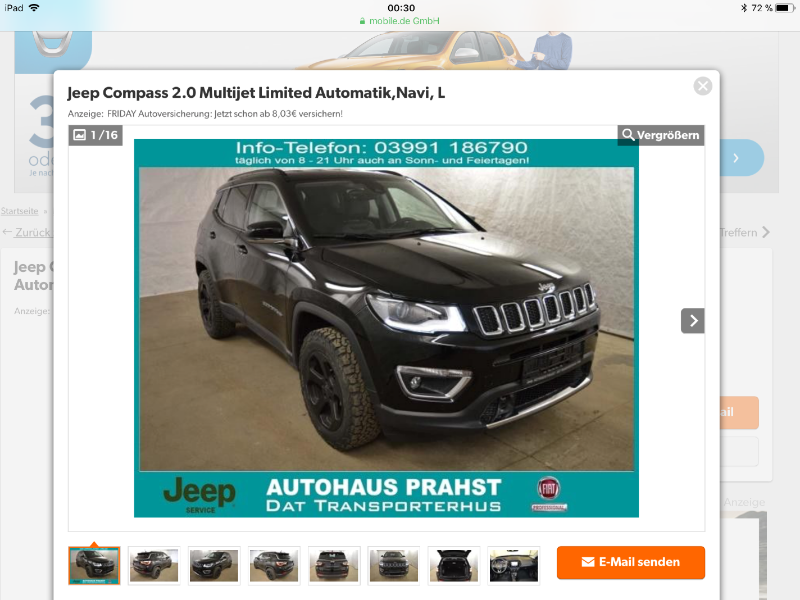Close the image gallery overlay
The height and width of the screenshot is (600, 800).
point(703,86)
